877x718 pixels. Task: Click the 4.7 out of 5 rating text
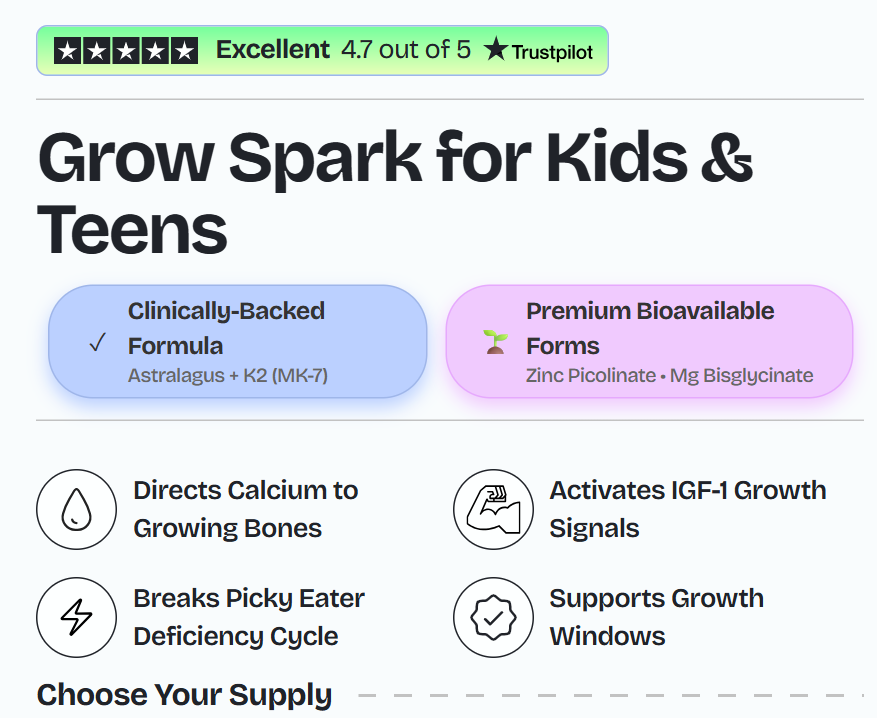click(405, 50)
